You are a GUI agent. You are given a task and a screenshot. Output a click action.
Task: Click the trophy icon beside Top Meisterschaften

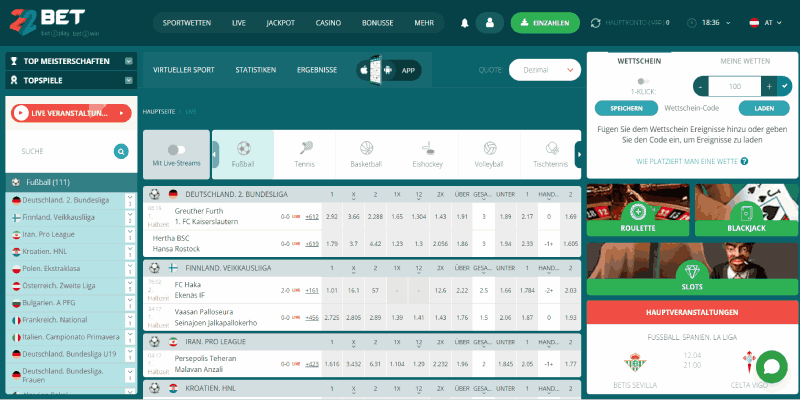pos(14,61)
